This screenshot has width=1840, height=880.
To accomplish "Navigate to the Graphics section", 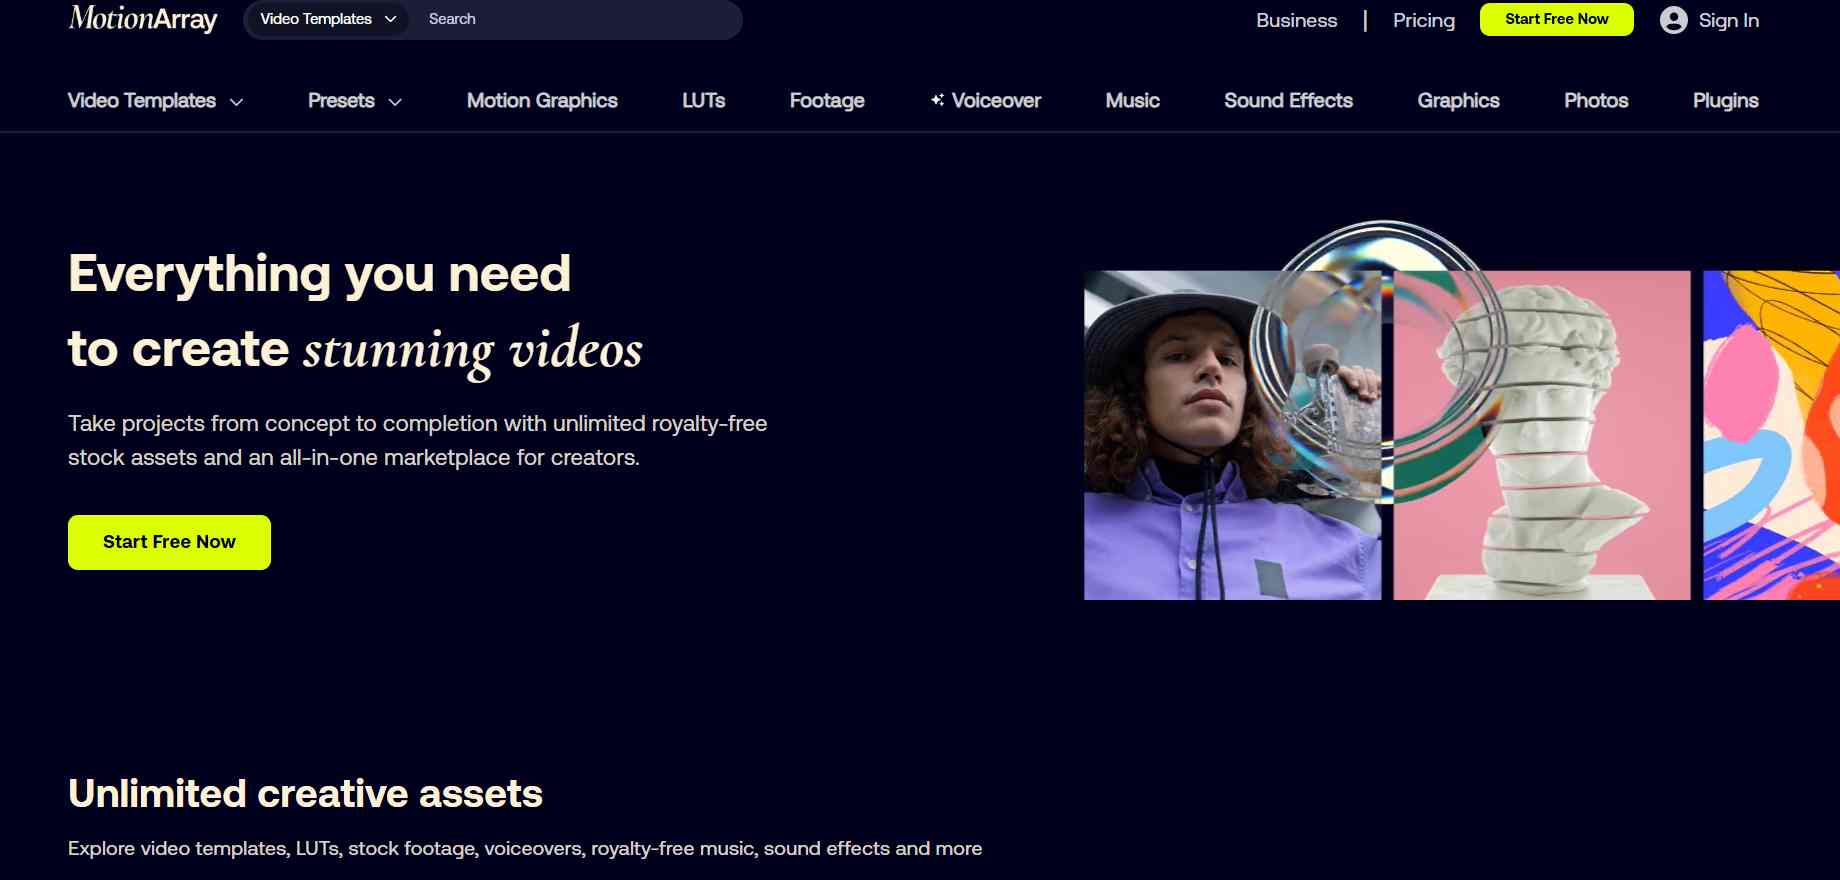I will coord(1459,100).
